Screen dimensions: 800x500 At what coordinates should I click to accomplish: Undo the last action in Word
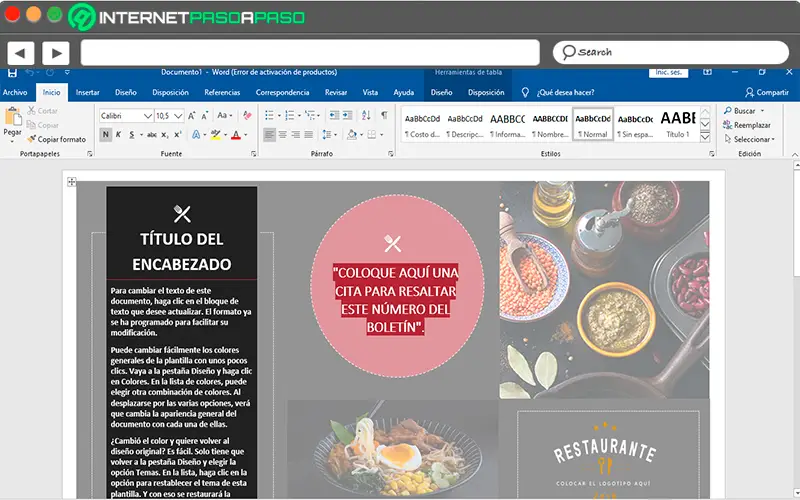30,72
